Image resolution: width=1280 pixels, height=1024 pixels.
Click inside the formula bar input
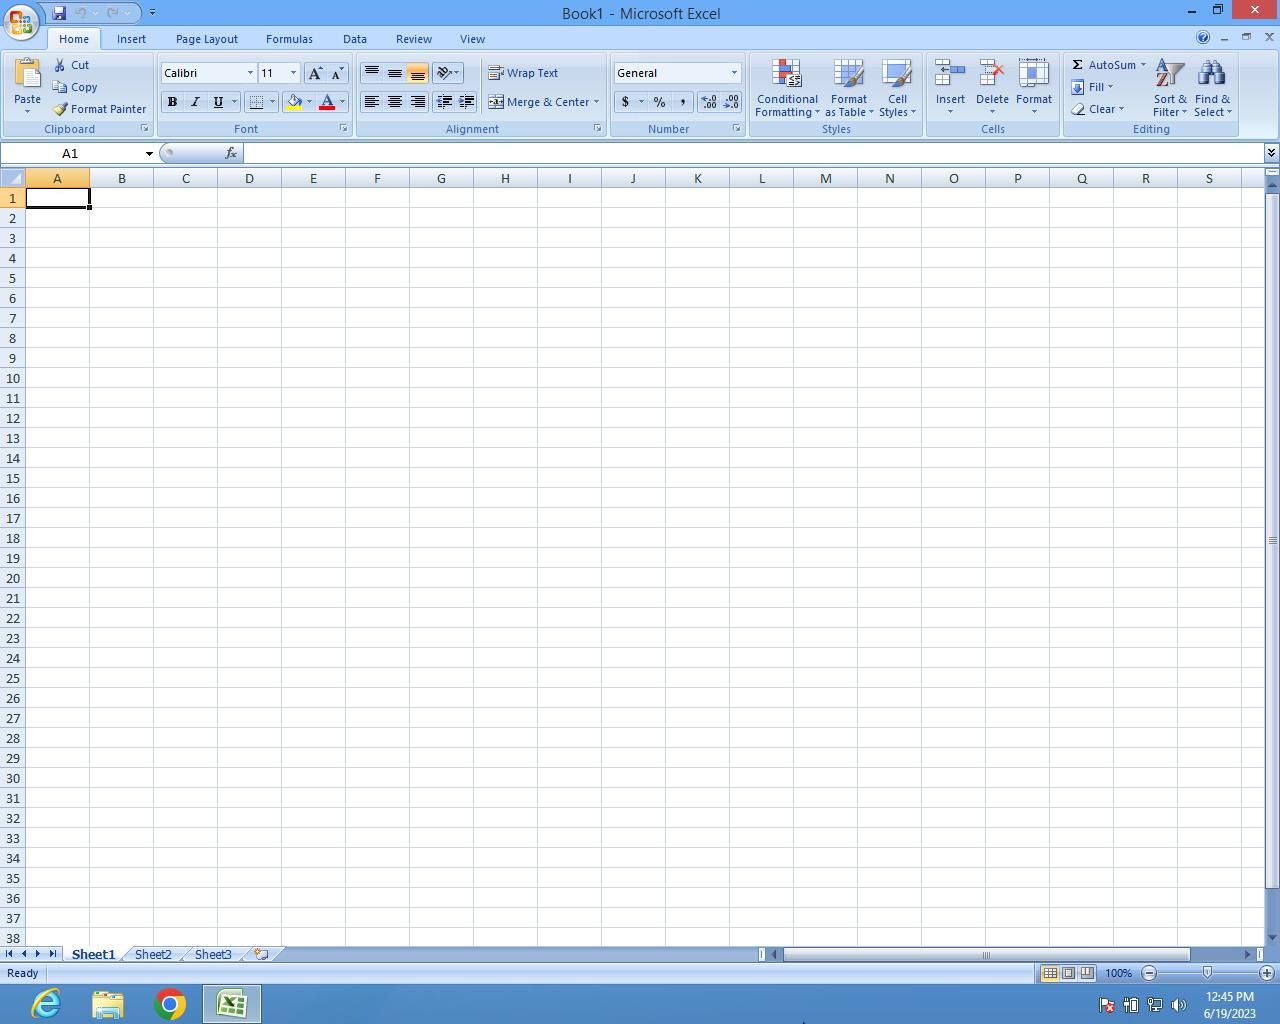coord(750,154)
